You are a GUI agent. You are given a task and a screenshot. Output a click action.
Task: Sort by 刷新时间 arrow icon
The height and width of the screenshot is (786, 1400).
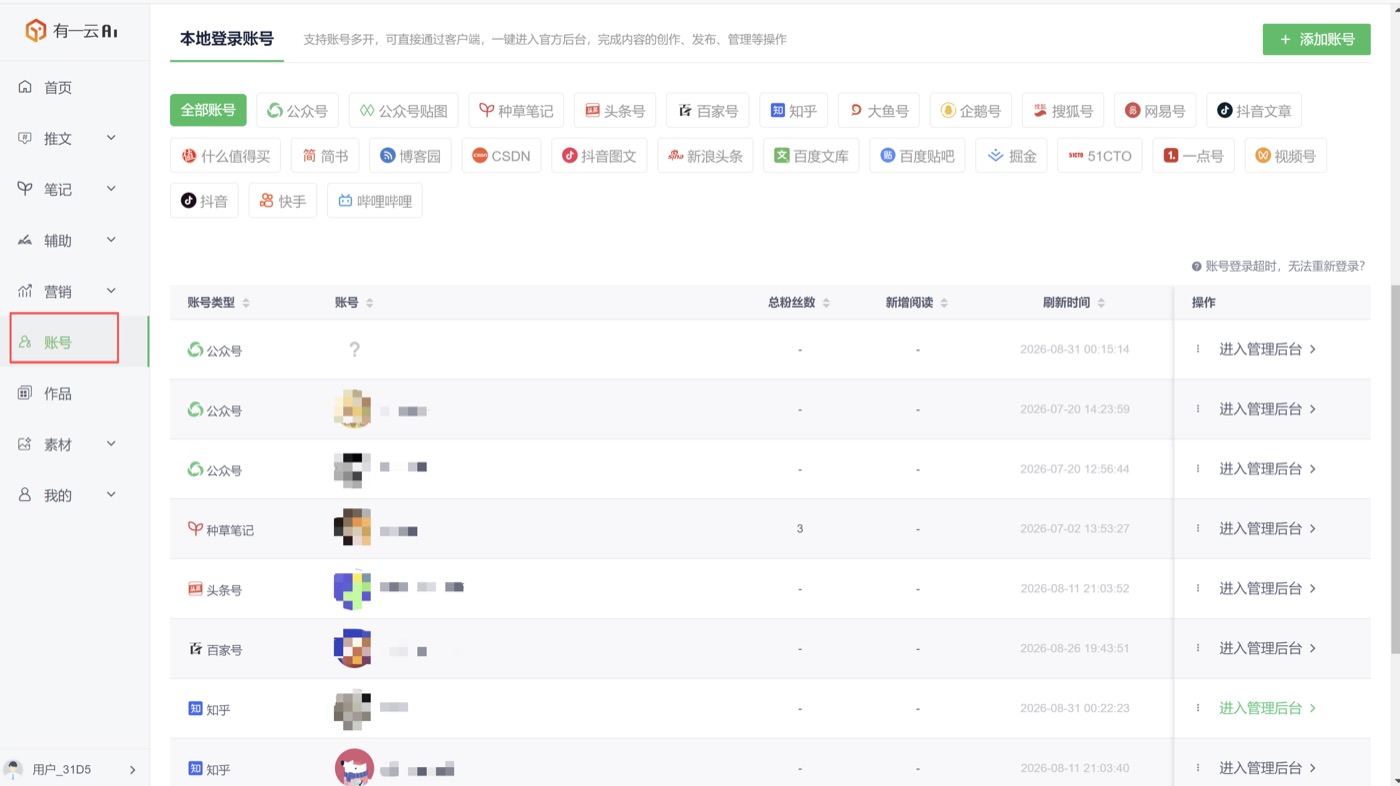coord(1101,303)
